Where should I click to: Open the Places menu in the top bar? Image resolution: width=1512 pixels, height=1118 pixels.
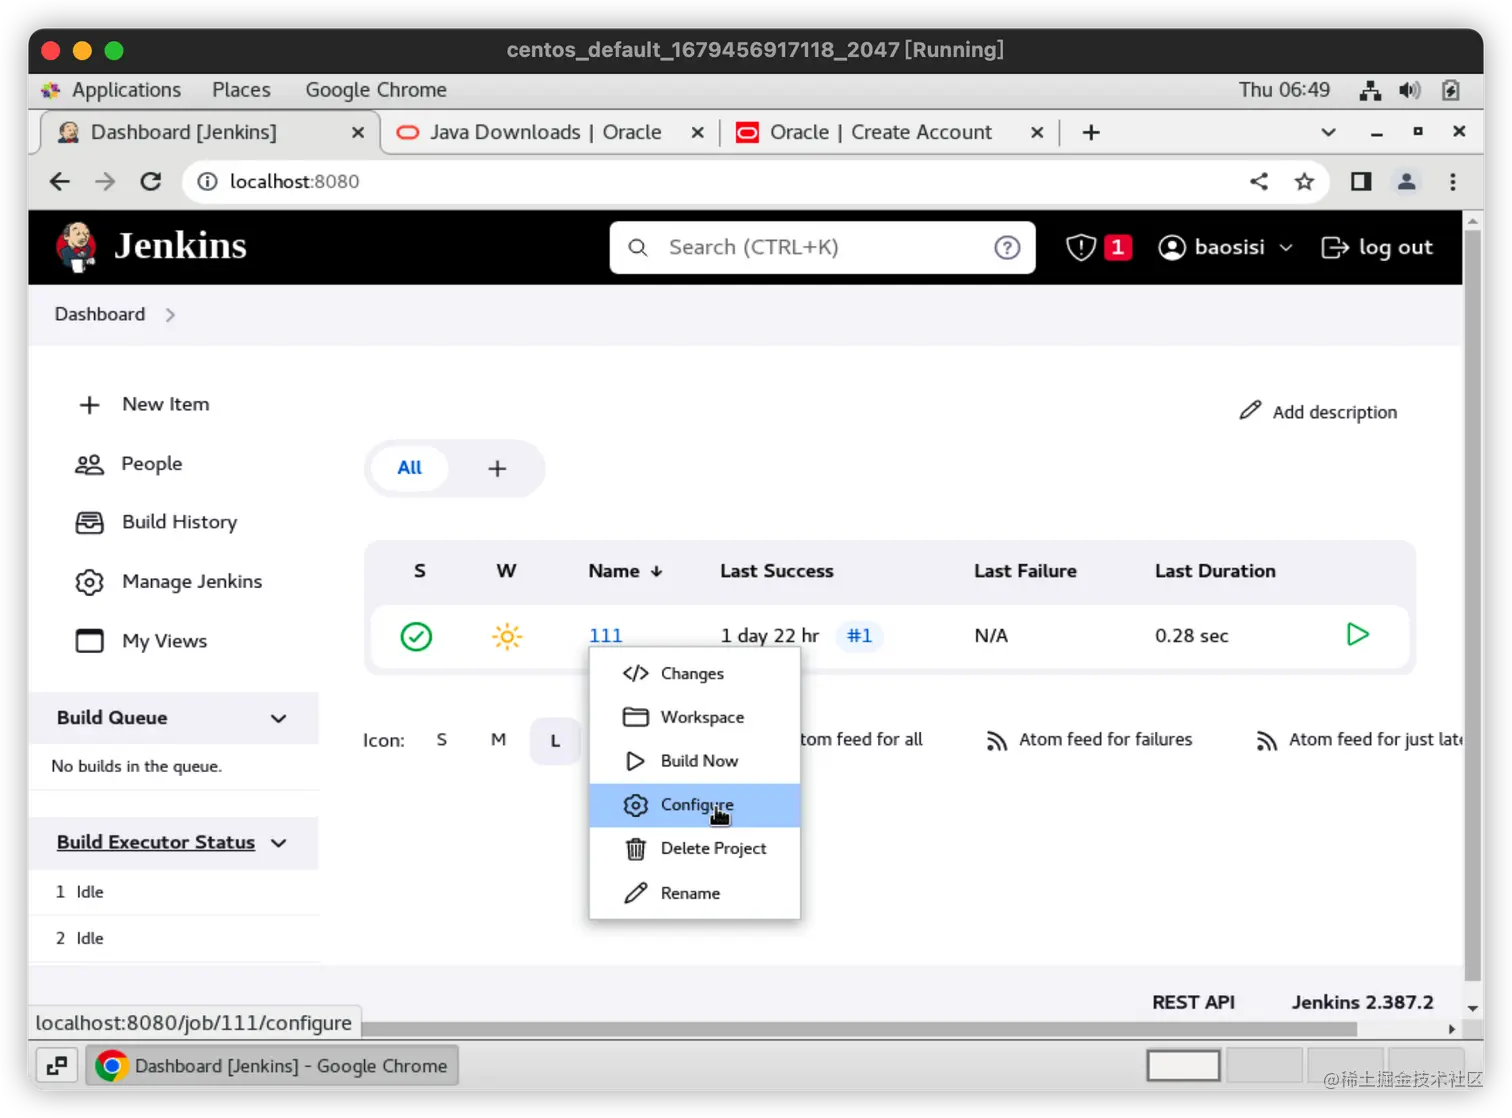pos(241,90)
